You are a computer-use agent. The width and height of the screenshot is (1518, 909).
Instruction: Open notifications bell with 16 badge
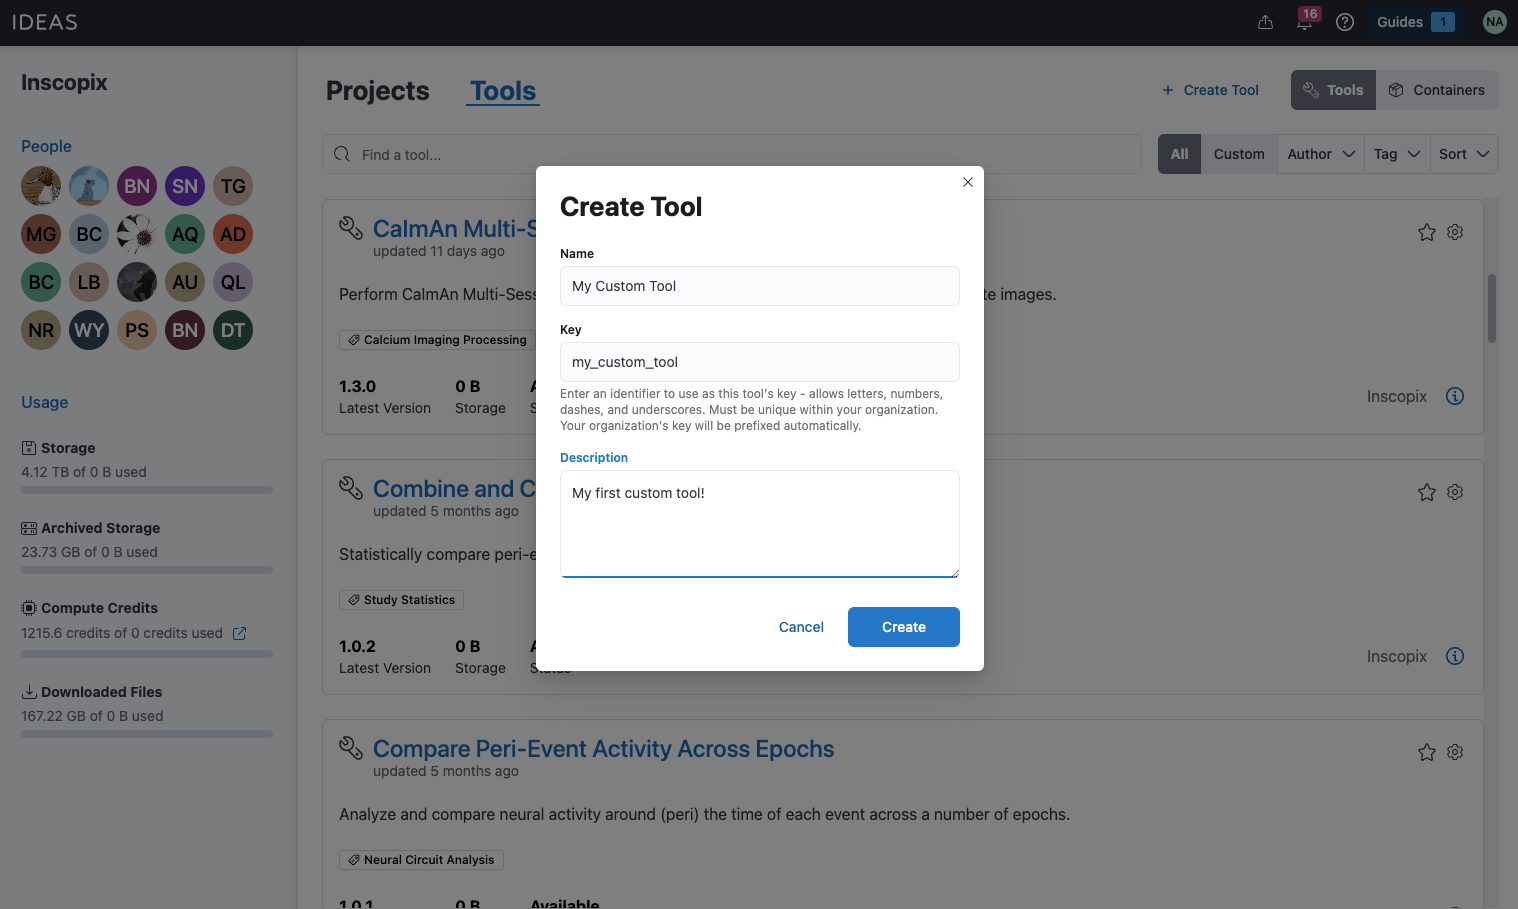tap(1305, 22)
